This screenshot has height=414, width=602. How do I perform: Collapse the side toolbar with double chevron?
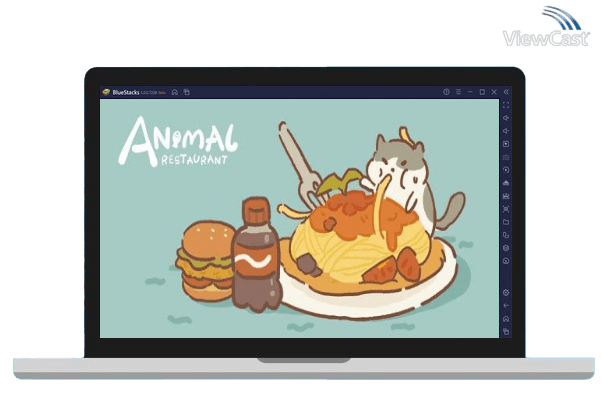click(506, 92)
